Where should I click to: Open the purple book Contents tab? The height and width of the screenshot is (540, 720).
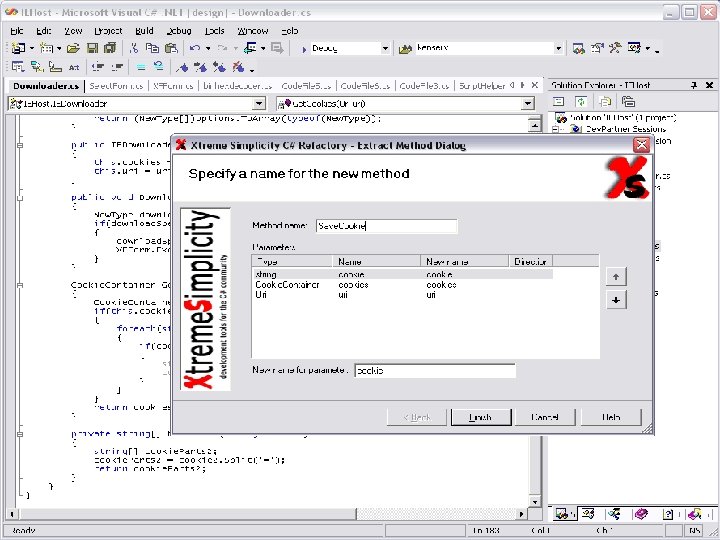tap(641, 514)
